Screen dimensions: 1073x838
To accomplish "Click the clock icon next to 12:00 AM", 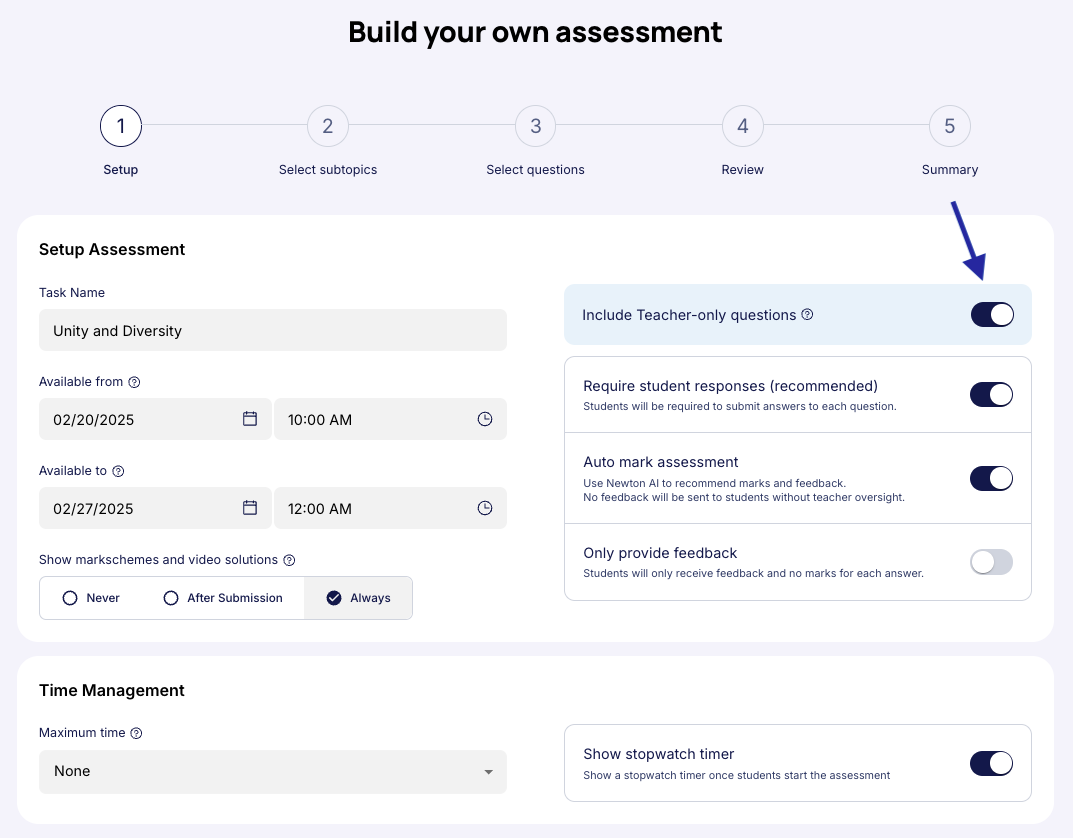I will point(485,508).
